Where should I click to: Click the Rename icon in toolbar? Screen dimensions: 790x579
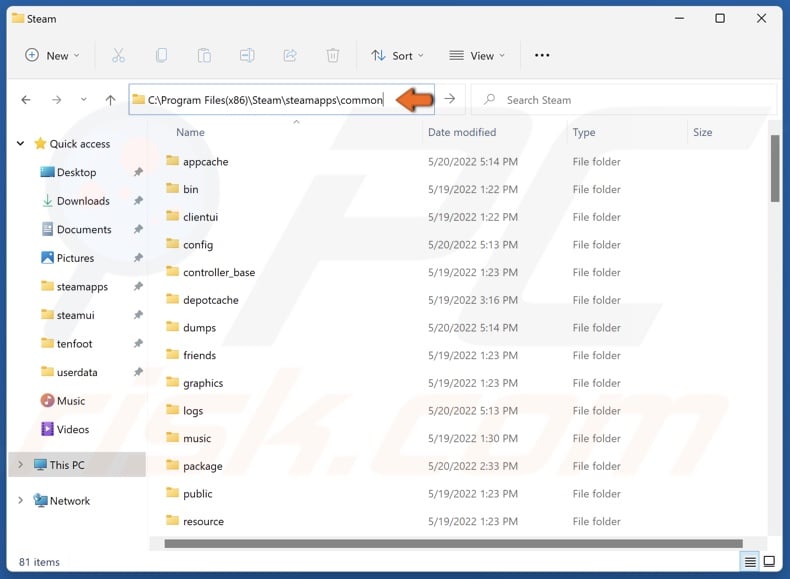pyautogui.click(x=247, y=55)
